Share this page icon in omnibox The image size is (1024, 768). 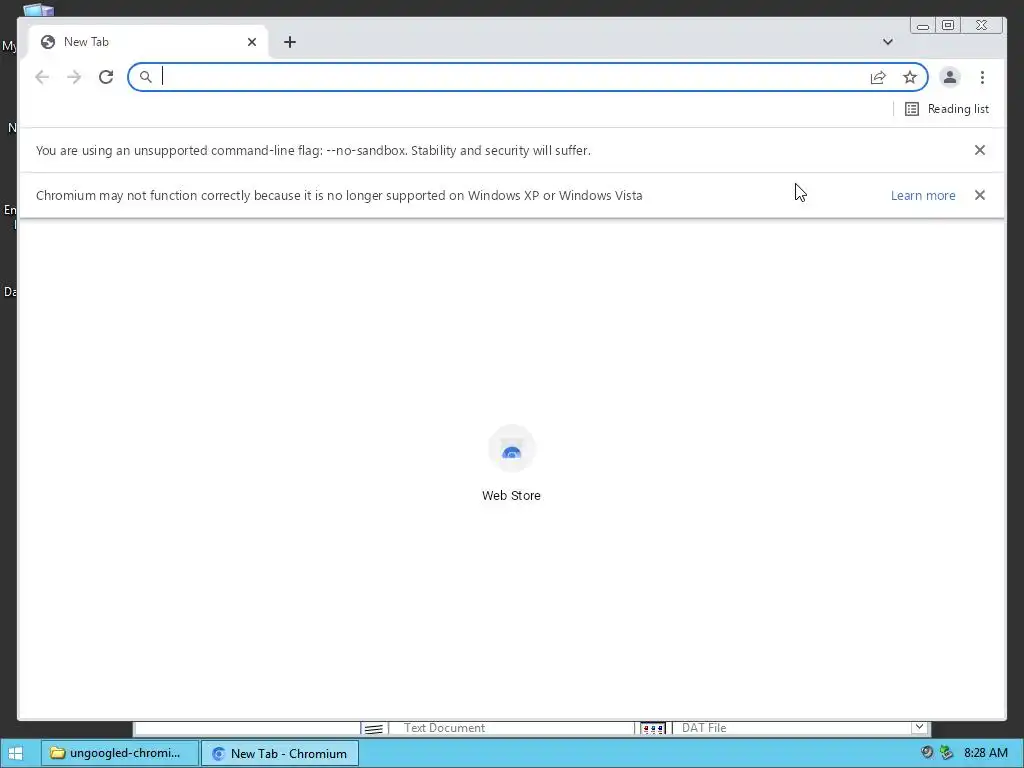click(878, 77)
